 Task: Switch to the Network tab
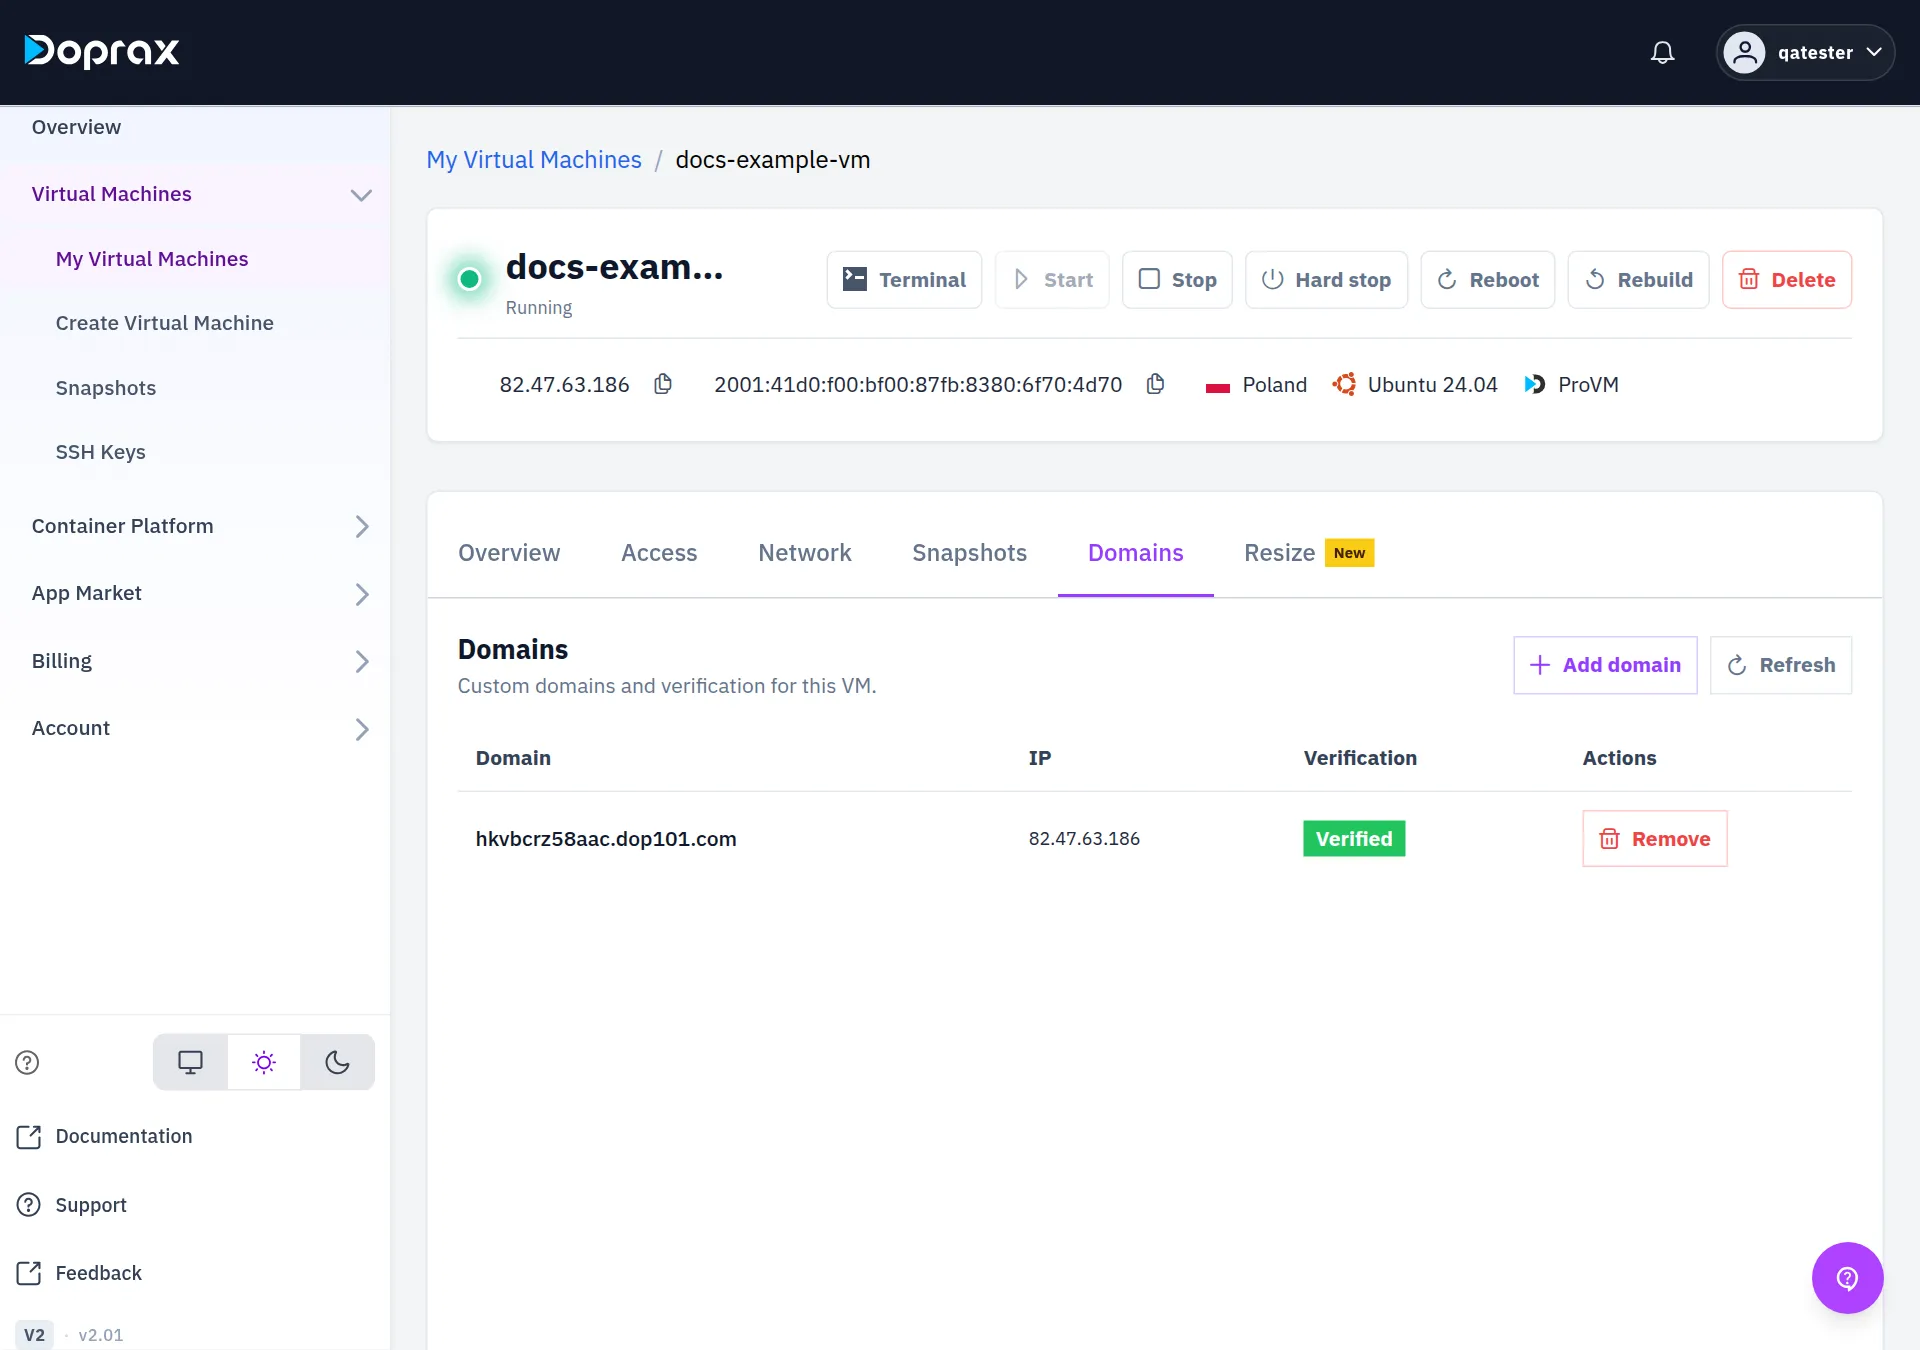804,553
